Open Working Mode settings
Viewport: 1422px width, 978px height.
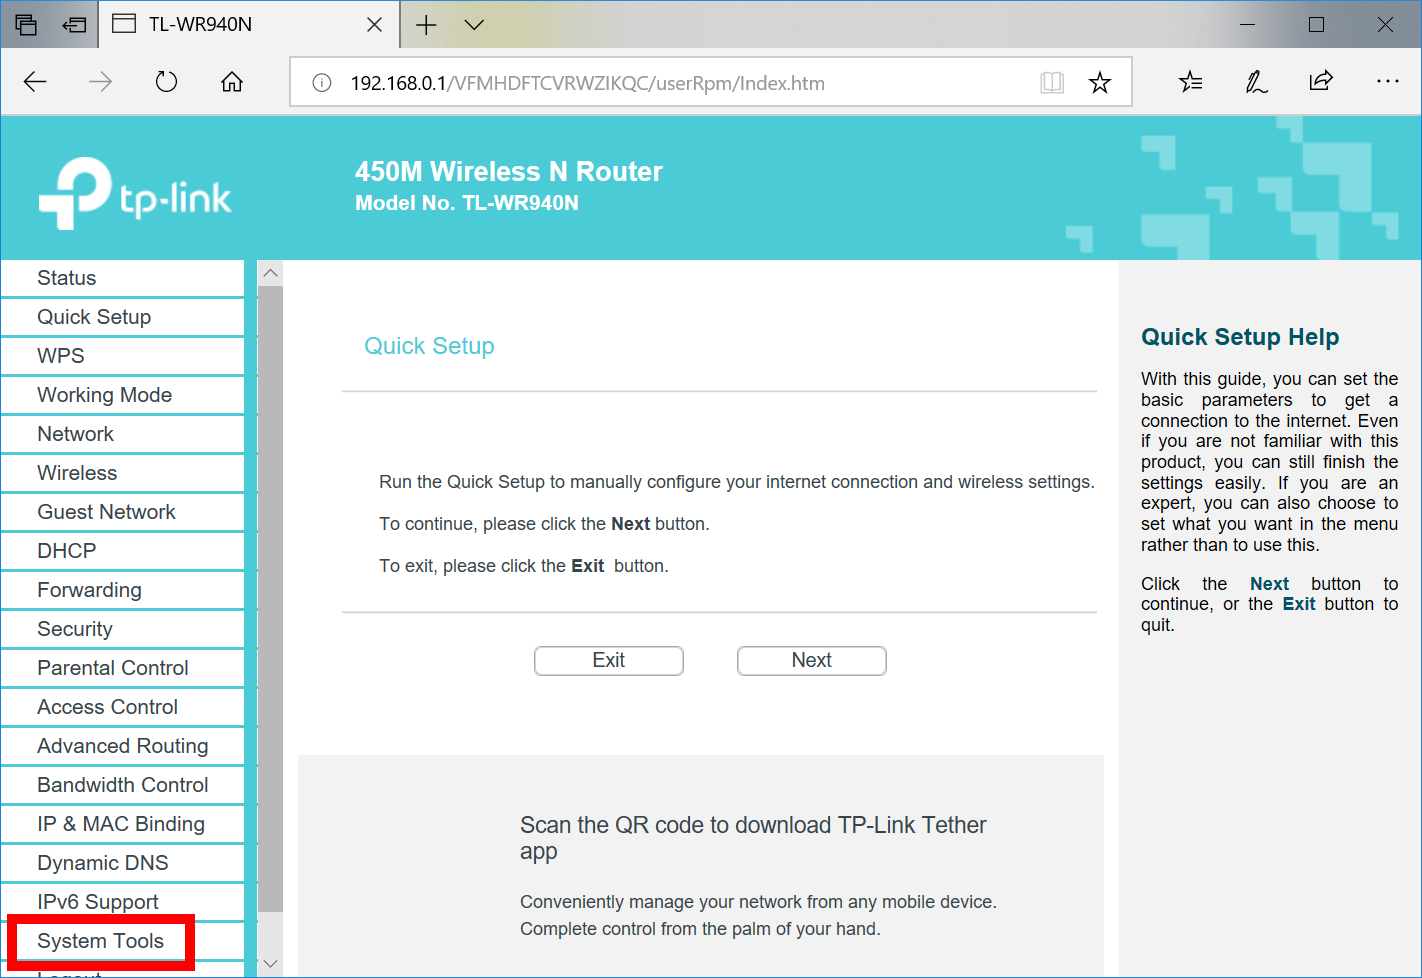(122, 395)
